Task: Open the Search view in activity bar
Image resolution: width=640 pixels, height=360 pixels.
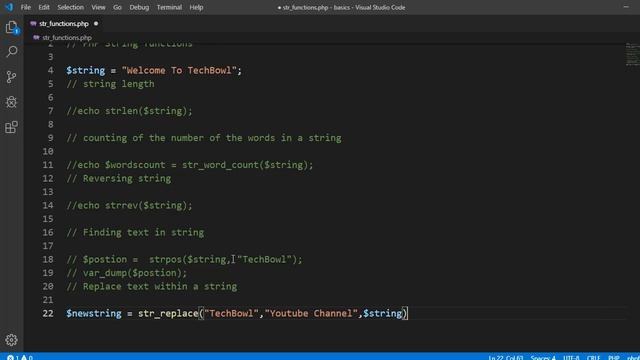Action: 11,51
